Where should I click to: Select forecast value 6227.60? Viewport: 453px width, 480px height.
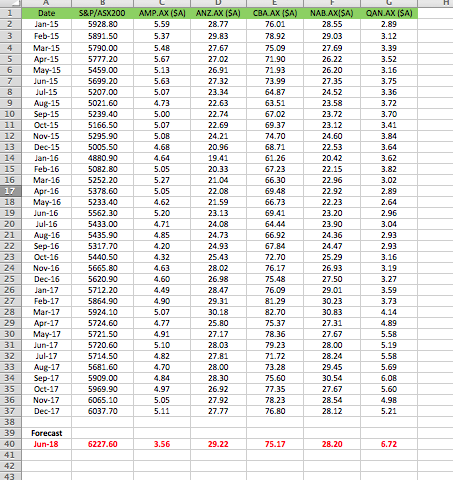tap(102, 444)
